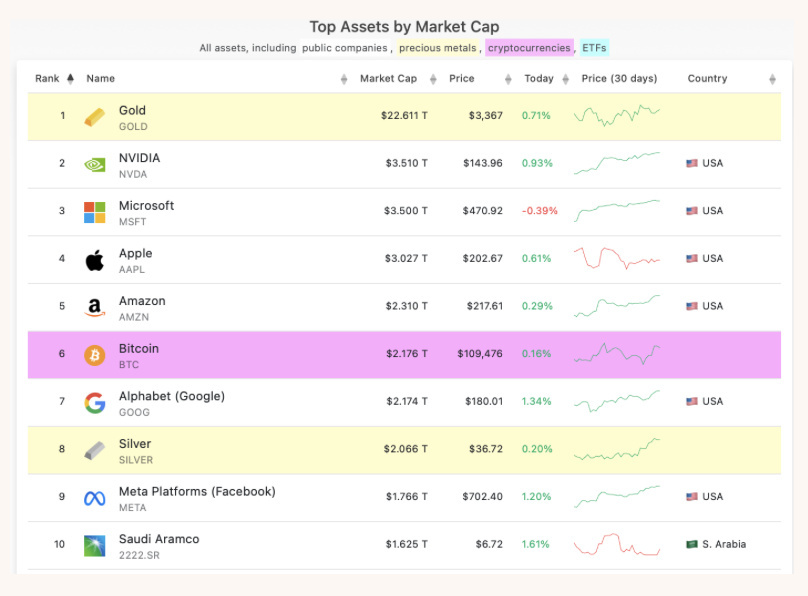
Task: Click NVIDIA market cap $3.510 T
Action: (407, 163)
